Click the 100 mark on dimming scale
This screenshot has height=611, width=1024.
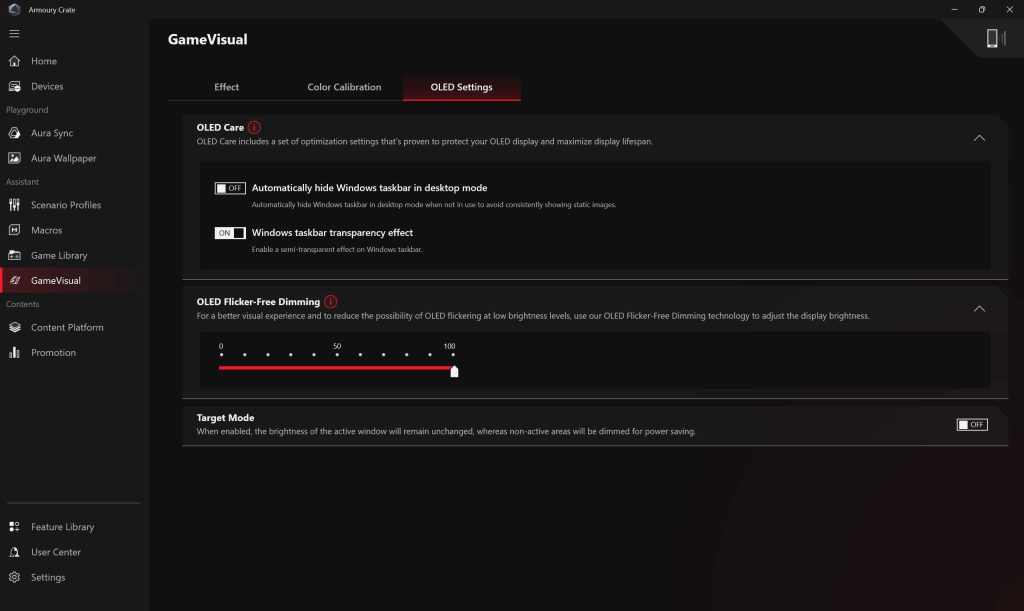[x=449, y=347]
